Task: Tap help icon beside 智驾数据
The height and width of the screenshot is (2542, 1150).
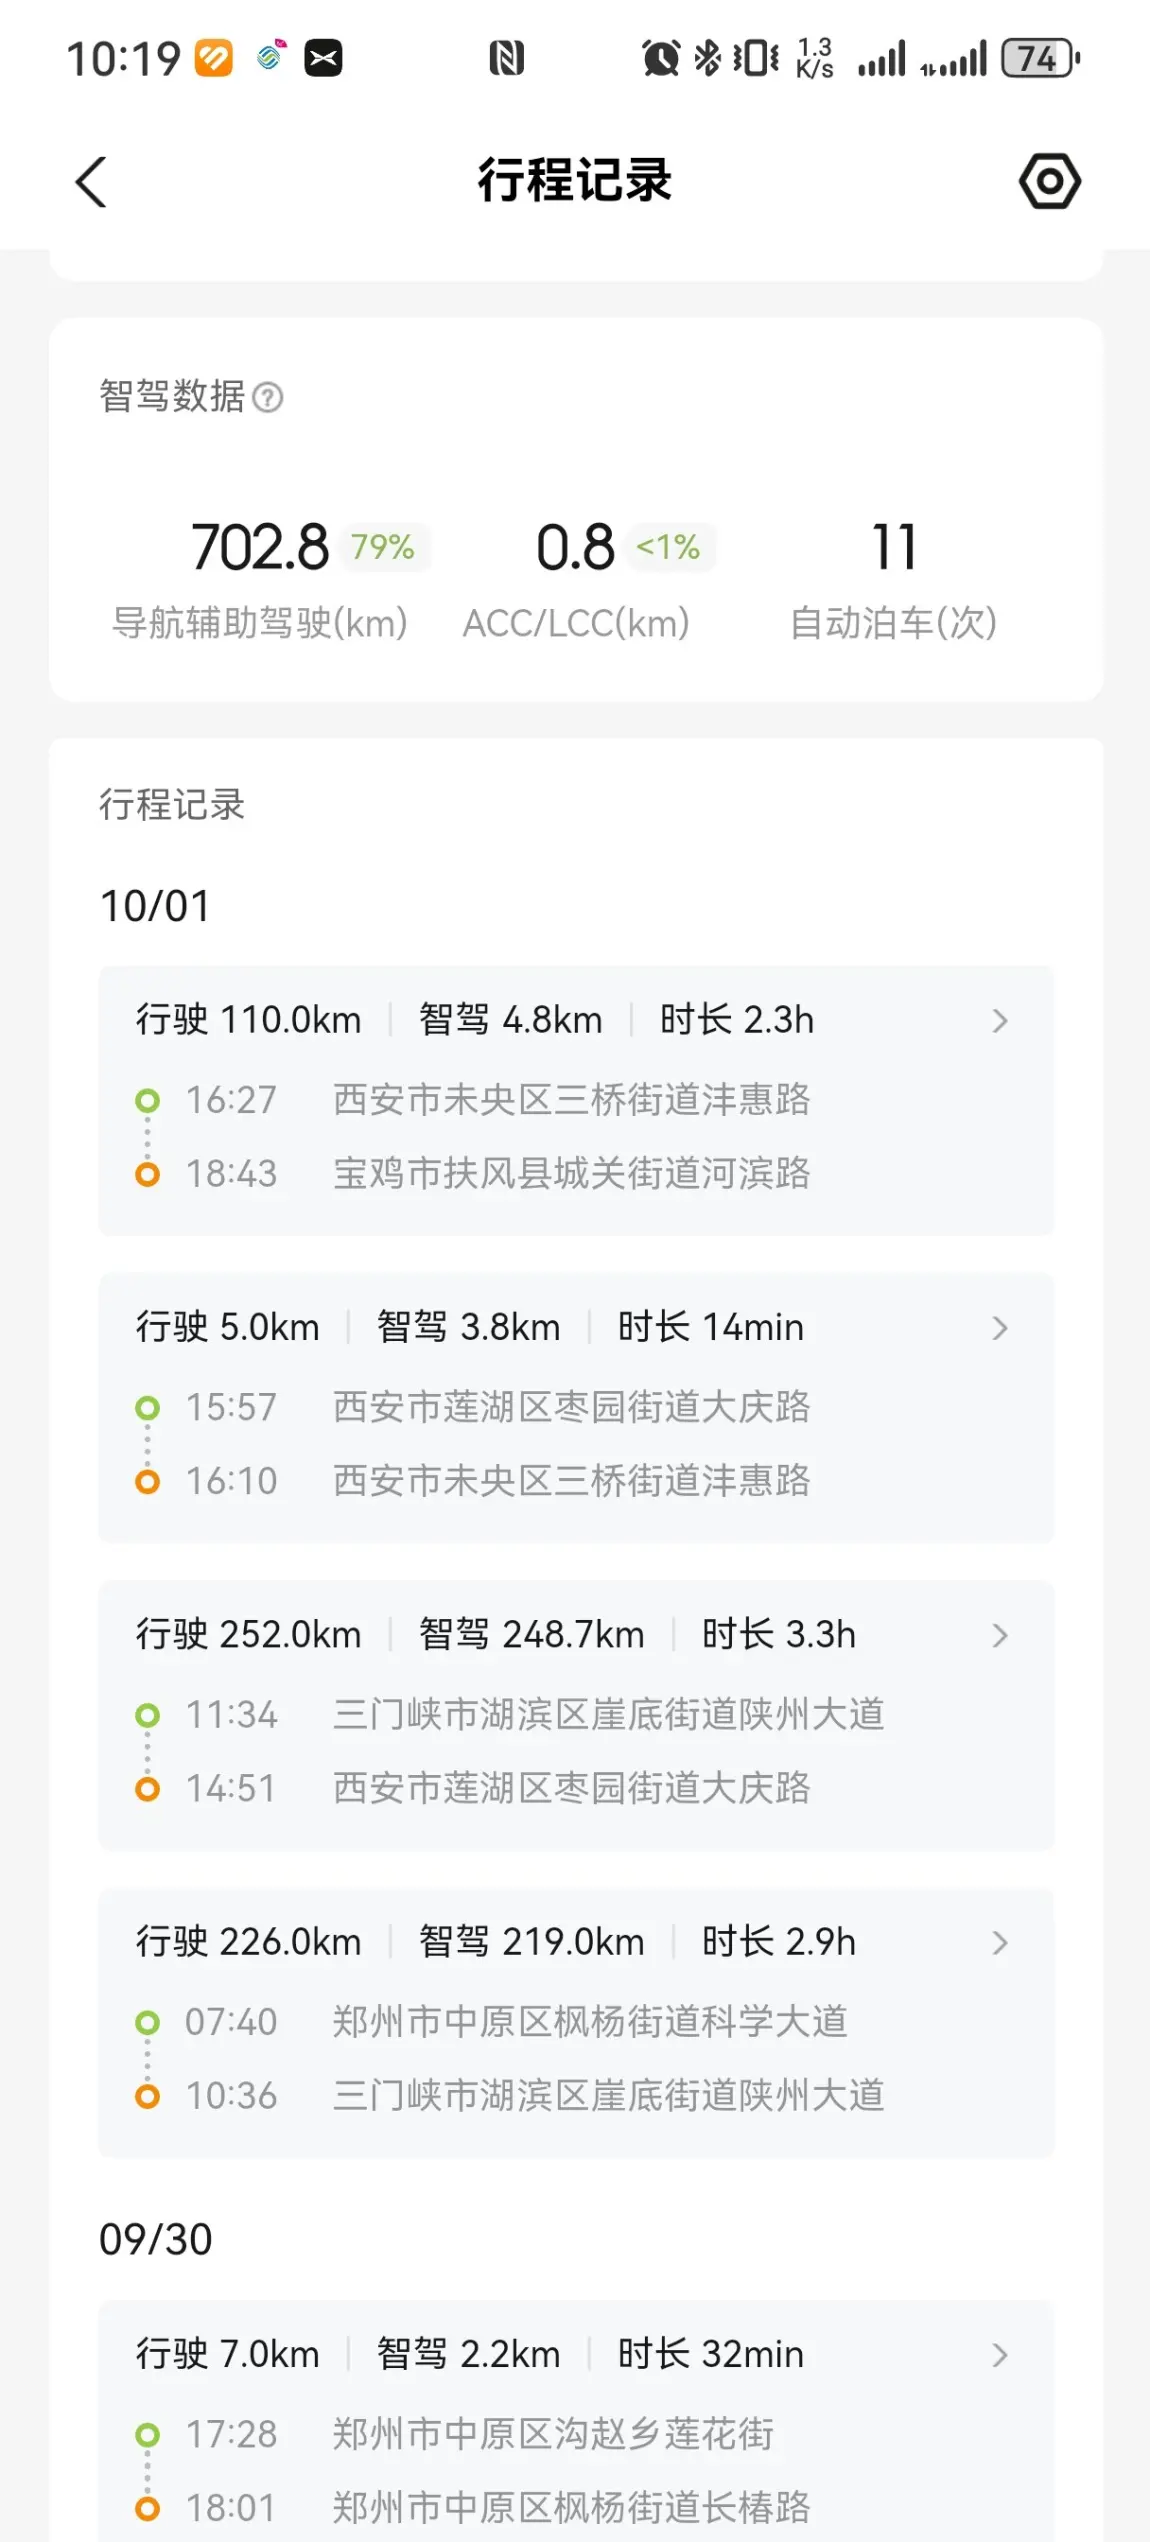Action: click(268, 398)
